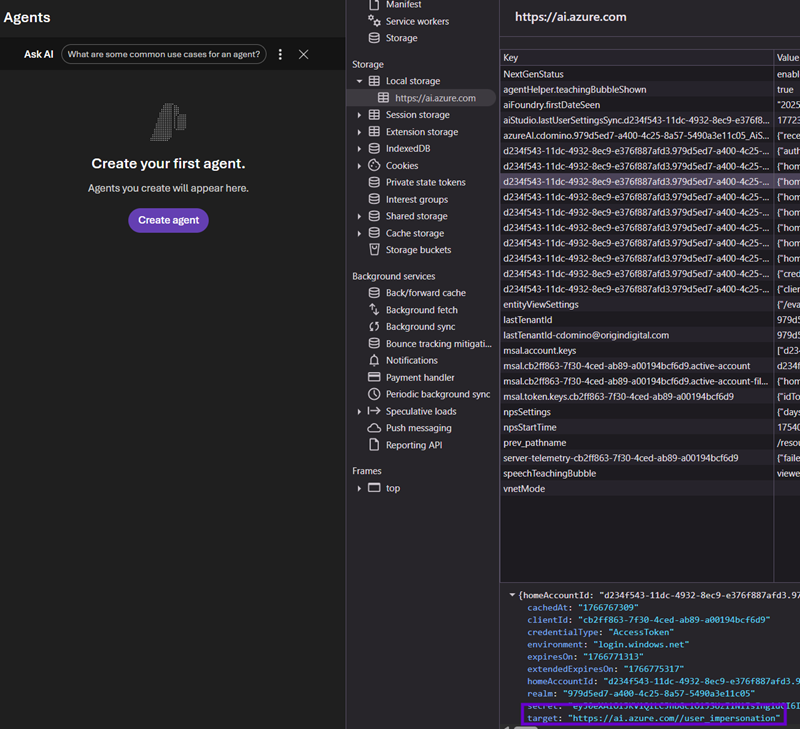Expand the Speculative loads node
The width and height of the screenshot is (800, 729).
tap(359, 412)
